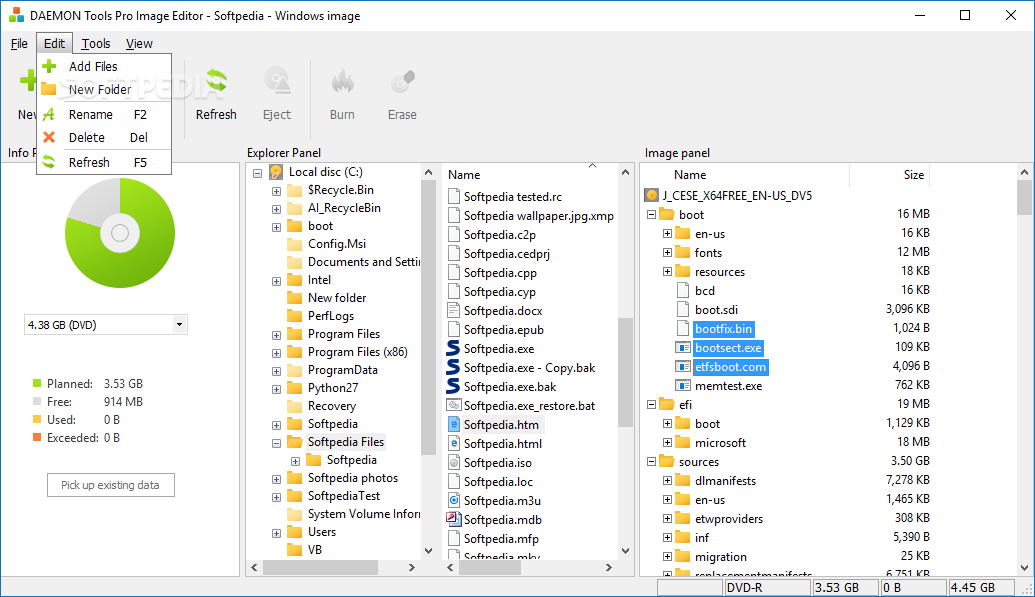
Task: Click the Local disc (C:) drive icon
Action: click(x=276, y=172)
